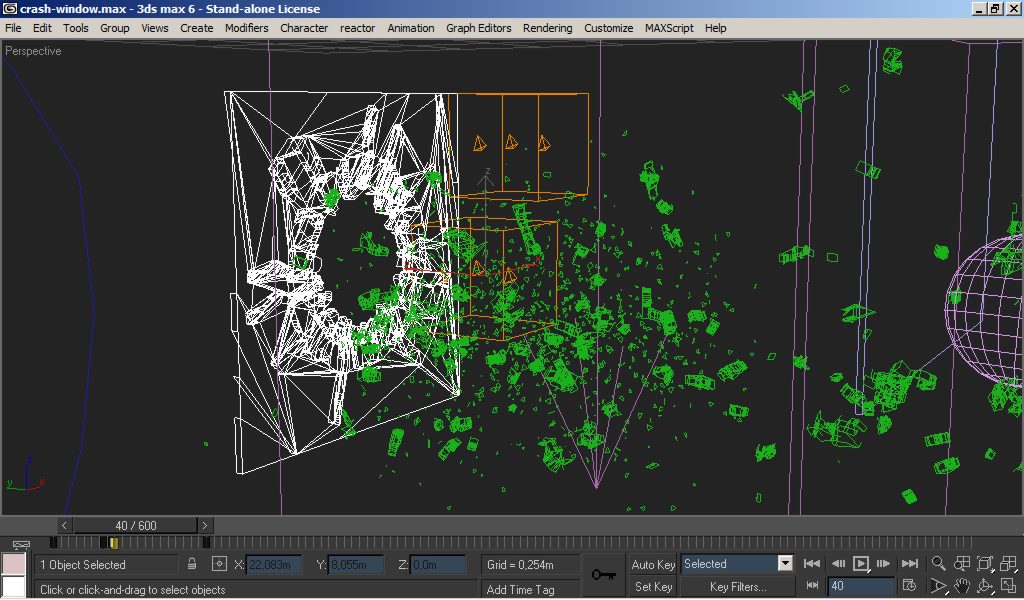
Task: Open the Modifiers menu
Action: (246, 28)
